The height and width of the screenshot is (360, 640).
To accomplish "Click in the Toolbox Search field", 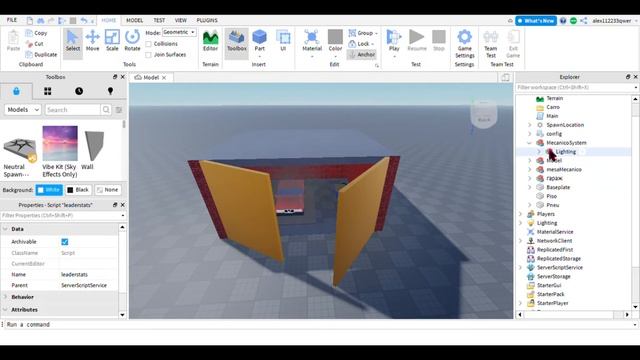I will (73, 109).
